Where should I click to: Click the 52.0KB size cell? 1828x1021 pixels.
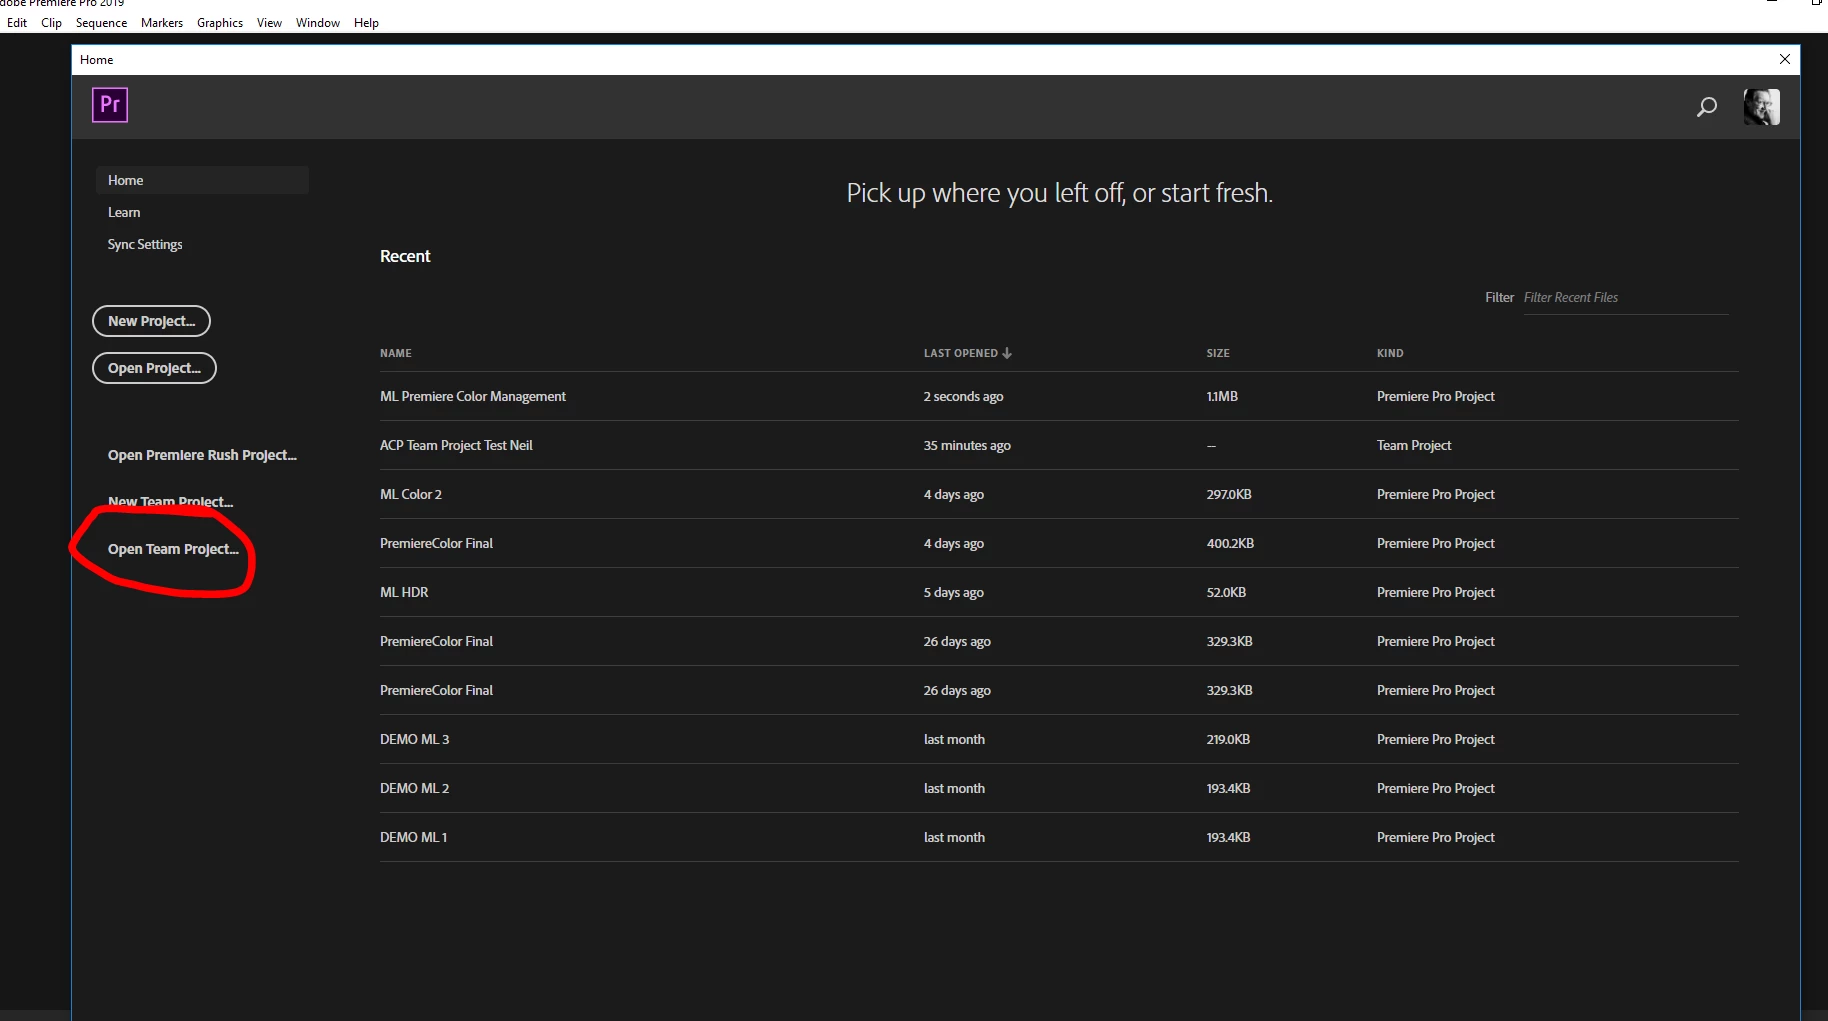pyautogui.click(x=1226, y=592)
